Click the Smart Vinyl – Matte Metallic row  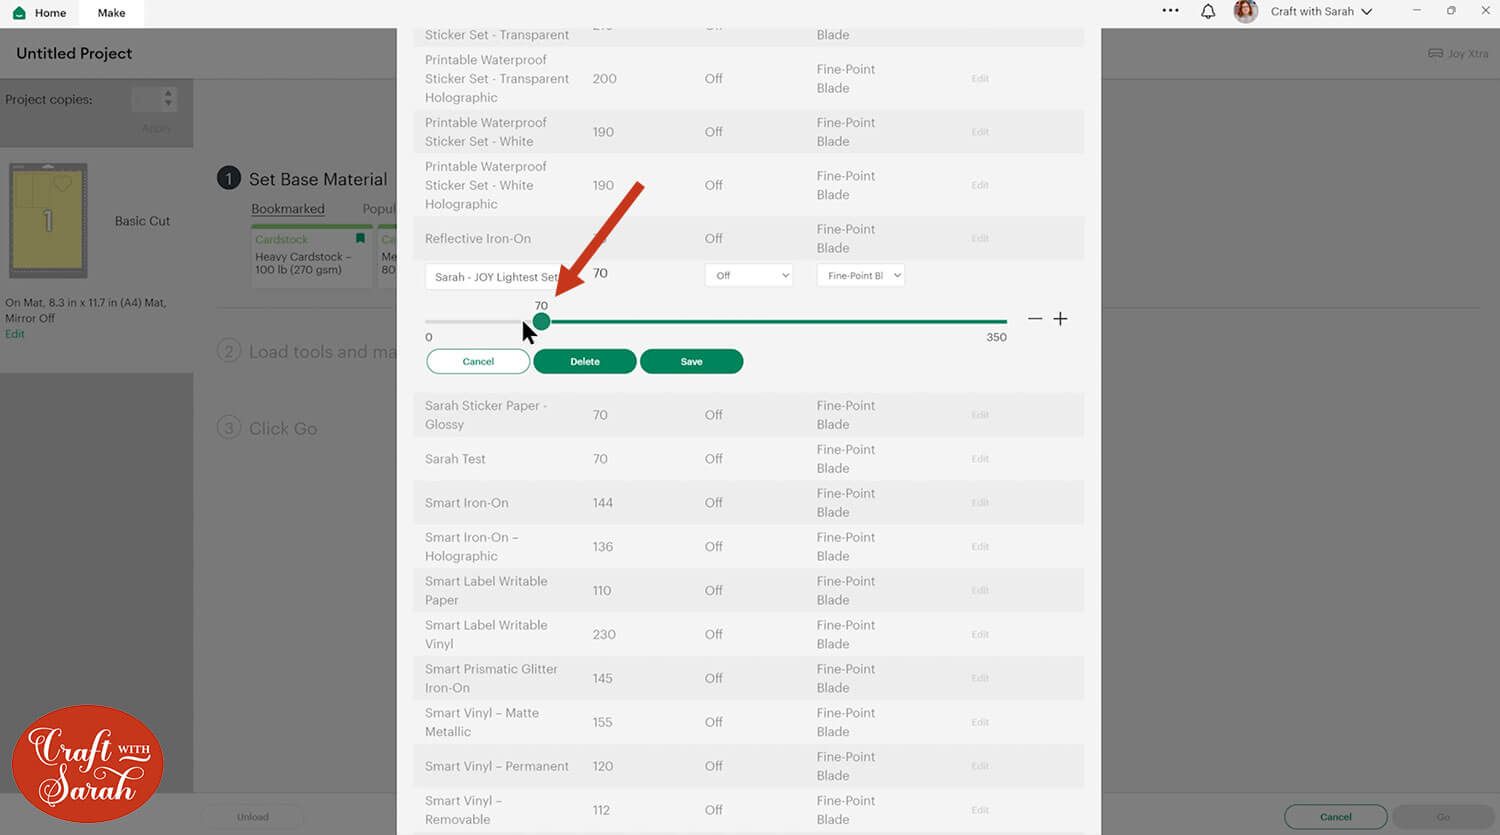pyautogui.click(x=748, y=722)
